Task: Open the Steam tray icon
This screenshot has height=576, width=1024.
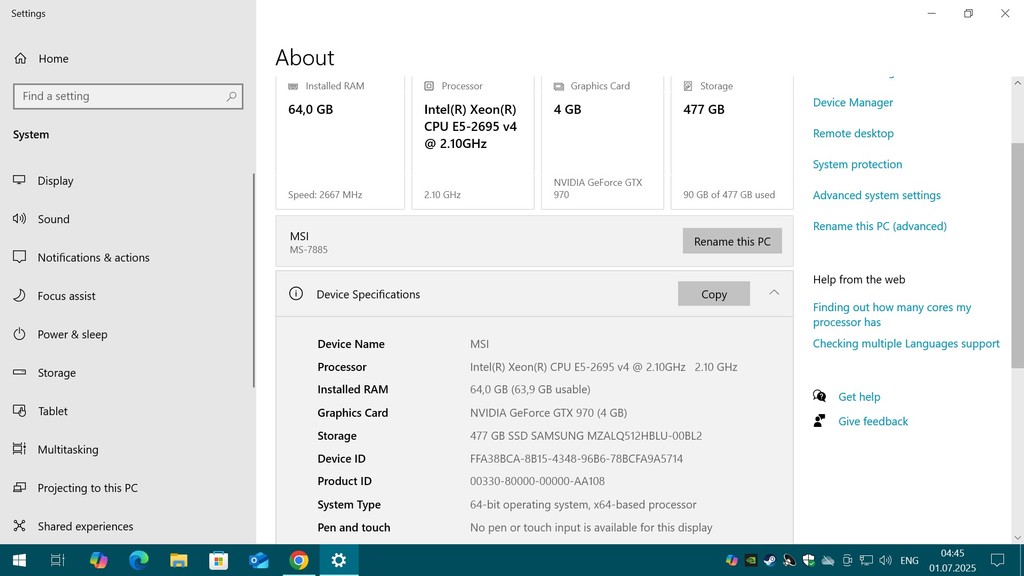Action: (x=770, y=560)
